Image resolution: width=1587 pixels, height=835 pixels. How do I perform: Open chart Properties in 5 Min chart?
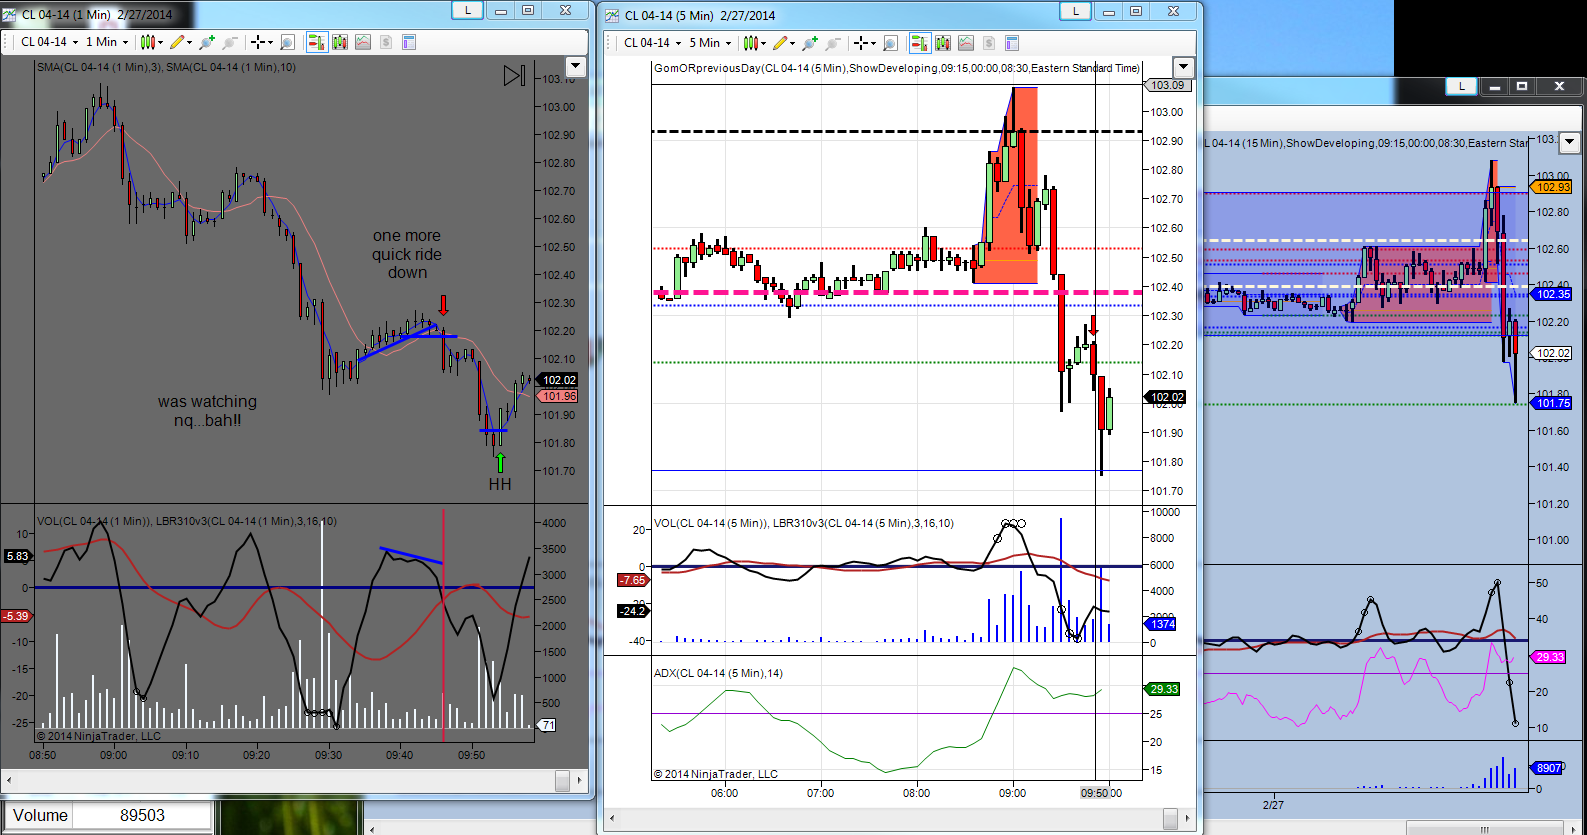pyautogui.click(x=1012, y=43)
